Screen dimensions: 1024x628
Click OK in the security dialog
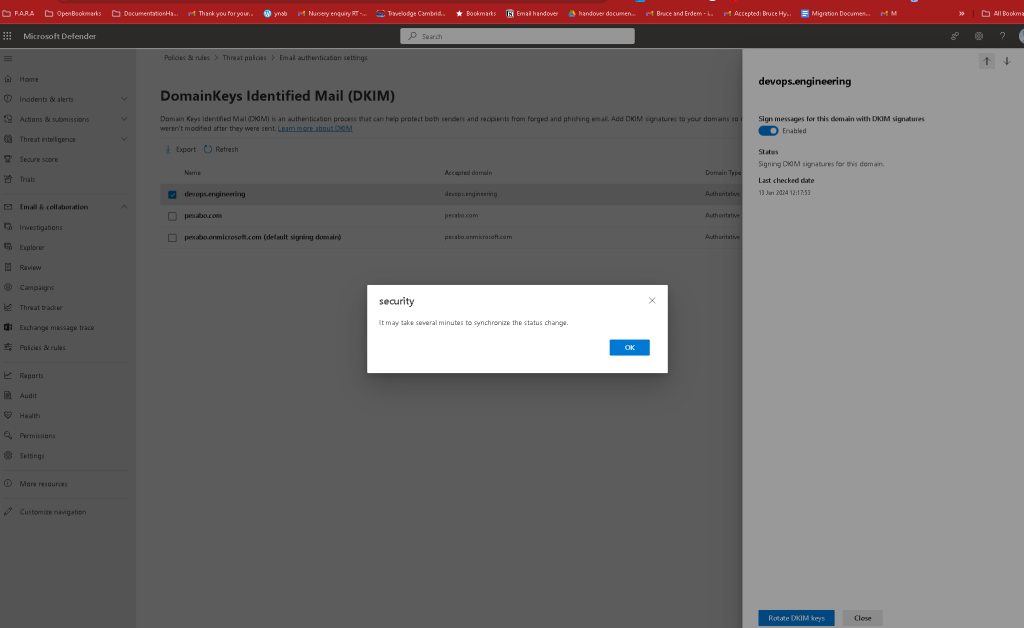click(x=629, y=347)
